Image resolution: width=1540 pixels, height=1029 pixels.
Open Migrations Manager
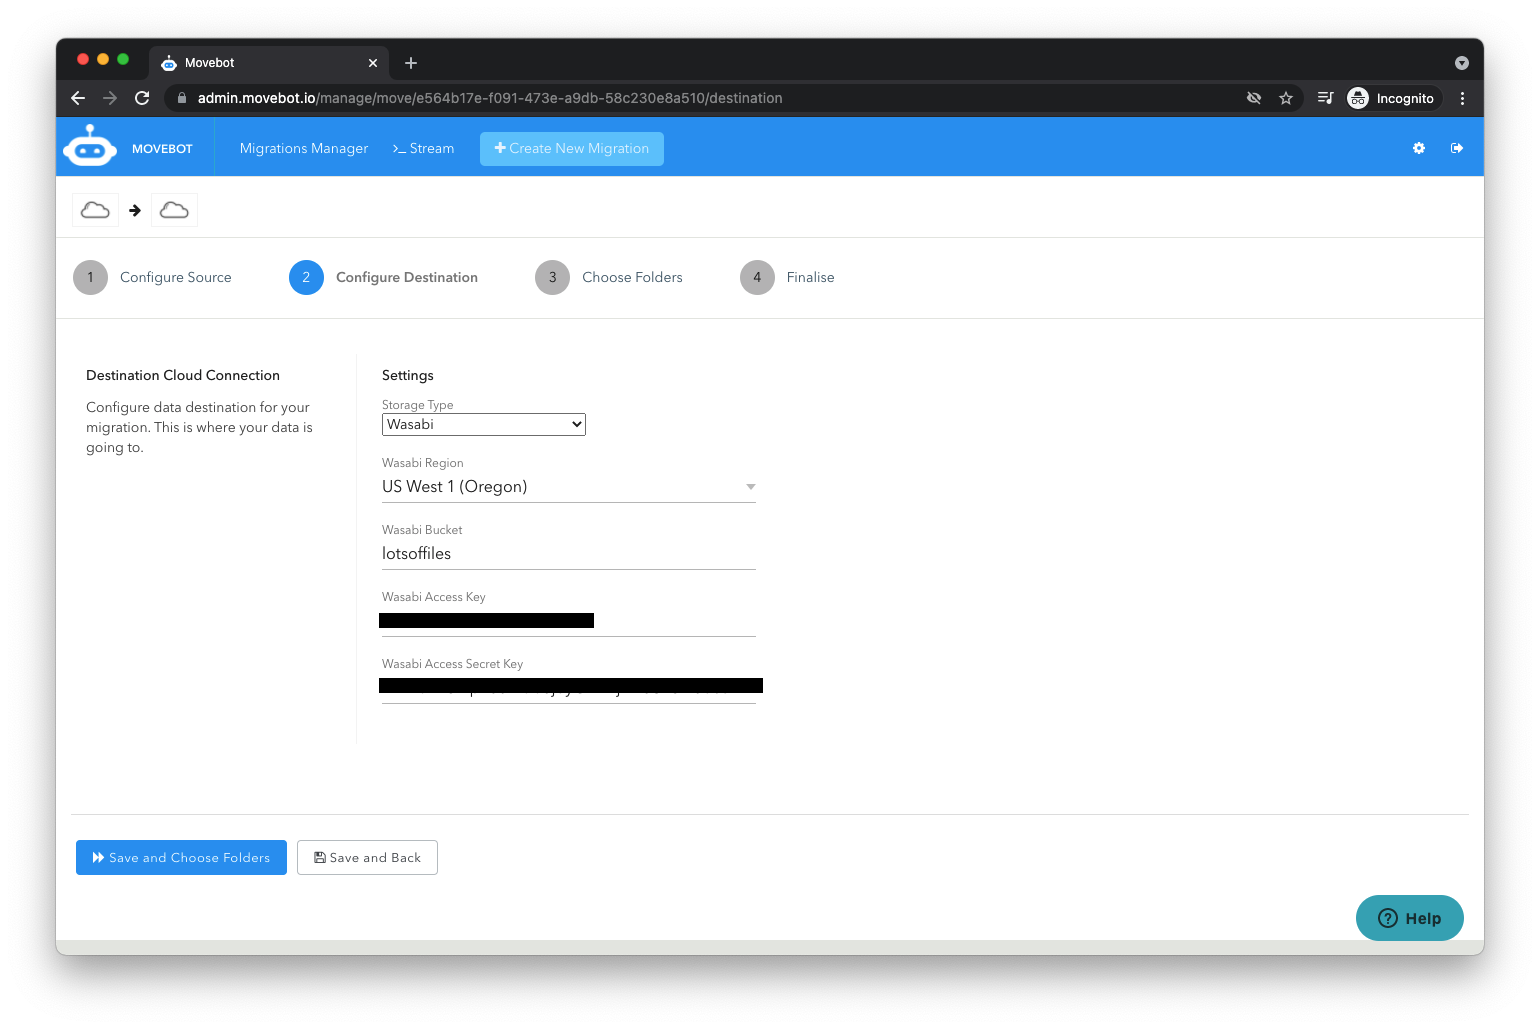pyautogui.click(x=304, y=148)
